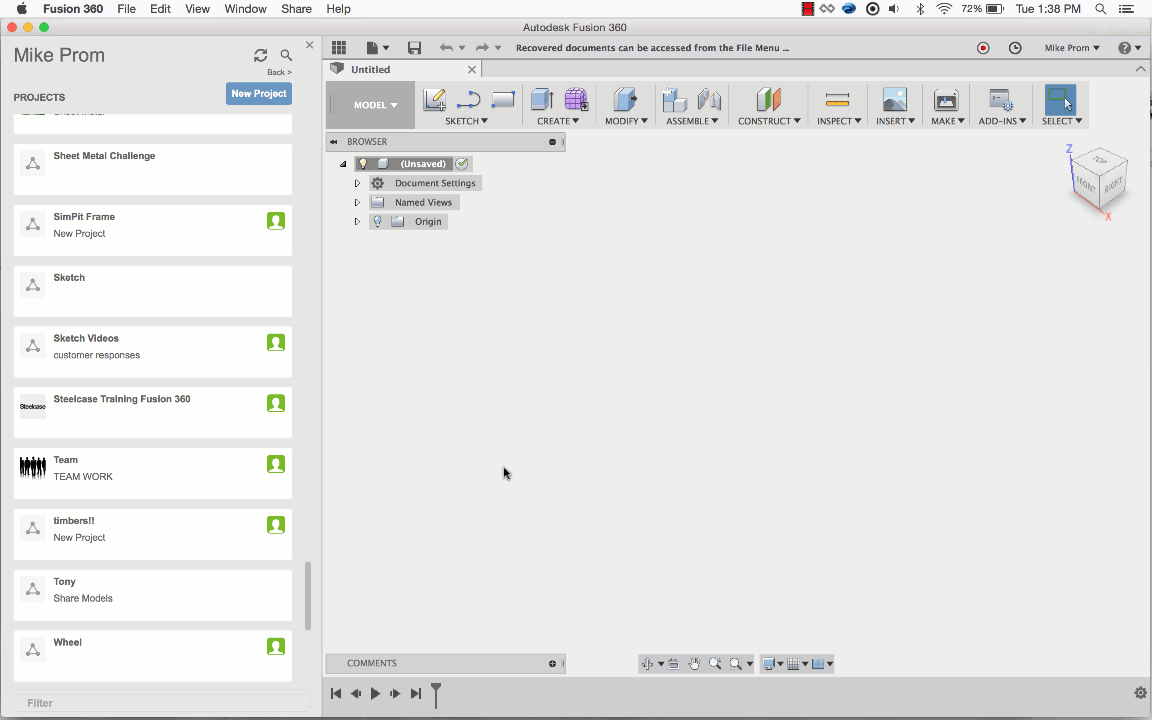Screen dimensions: 1152x720
Task: Open the Mike Prom account dropdown
Action: (1072, 48)
